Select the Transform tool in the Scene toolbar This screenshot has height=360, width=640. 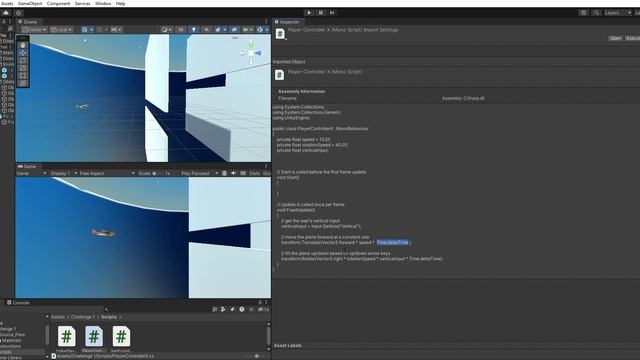pos(23,83)
